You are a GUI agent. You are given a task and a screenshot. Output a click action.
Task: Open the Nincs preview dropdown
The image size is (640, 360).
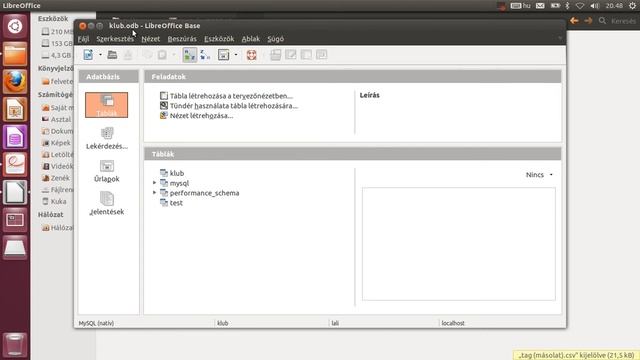point(539,175)
